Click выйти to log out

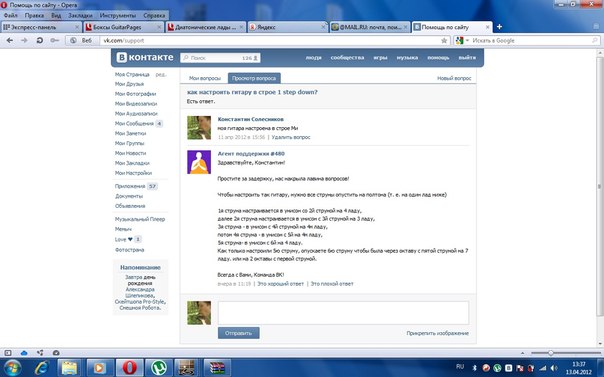[467, 57]
